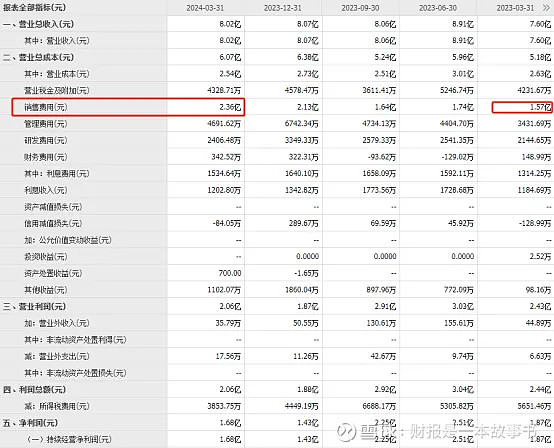
Task: Click the 二、营业总成本(元) row label
Action: pyautogui.click(x=39, y=57)
